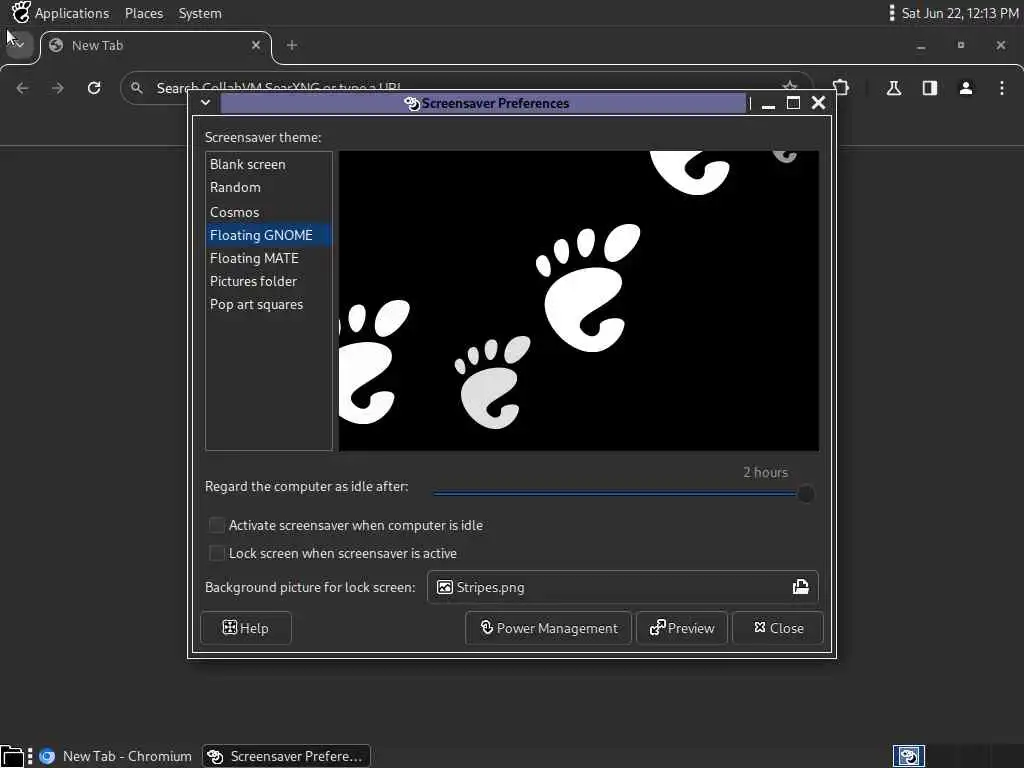Screen dimensions: 1024x768
Task: Open the Places menu
Action: (144, 13)
